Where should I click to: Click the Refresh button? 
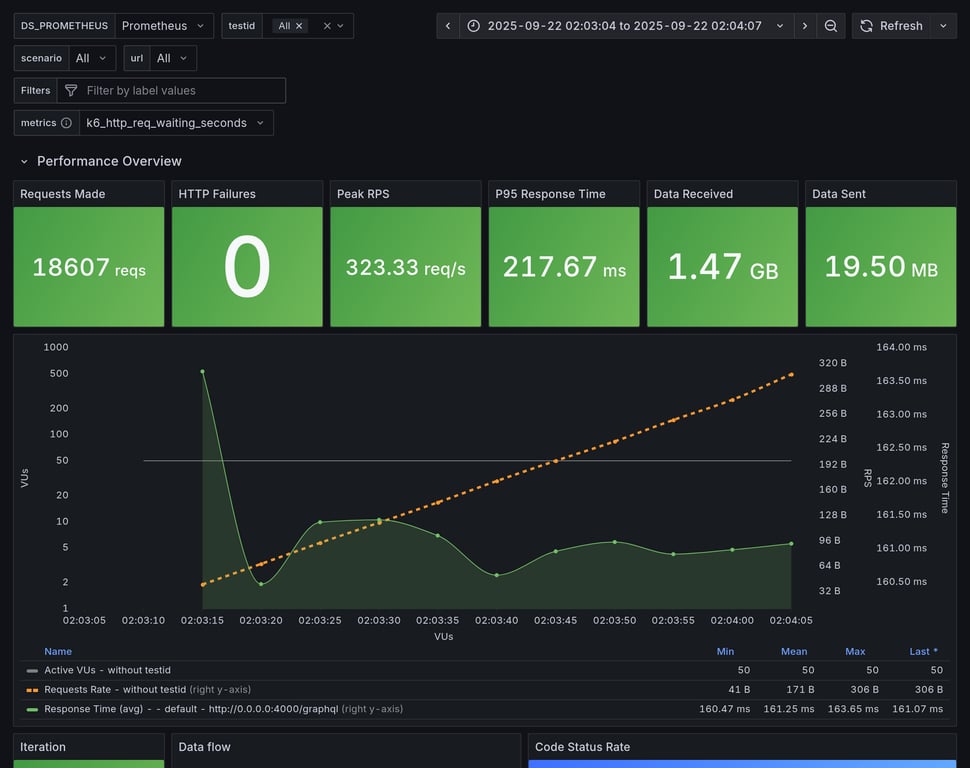coord(891,26)
